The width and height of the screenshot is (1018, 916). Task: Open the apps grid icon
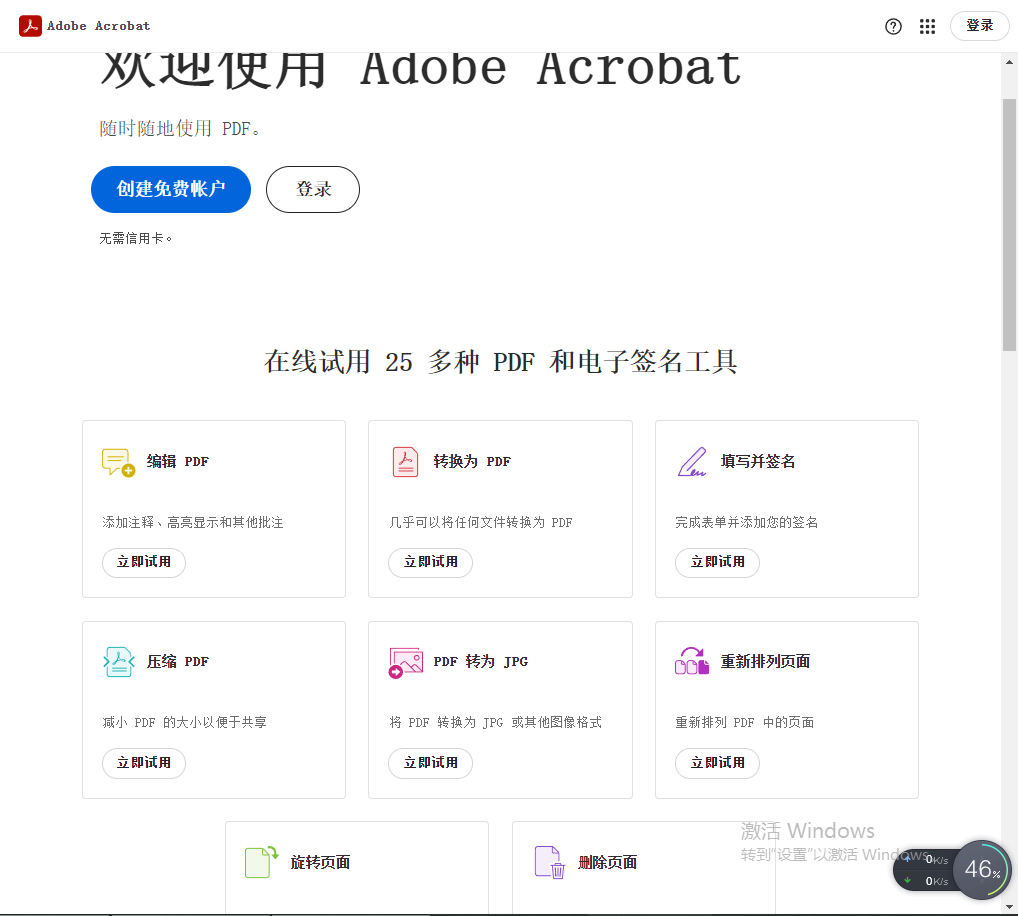click(x=927, y=27)
